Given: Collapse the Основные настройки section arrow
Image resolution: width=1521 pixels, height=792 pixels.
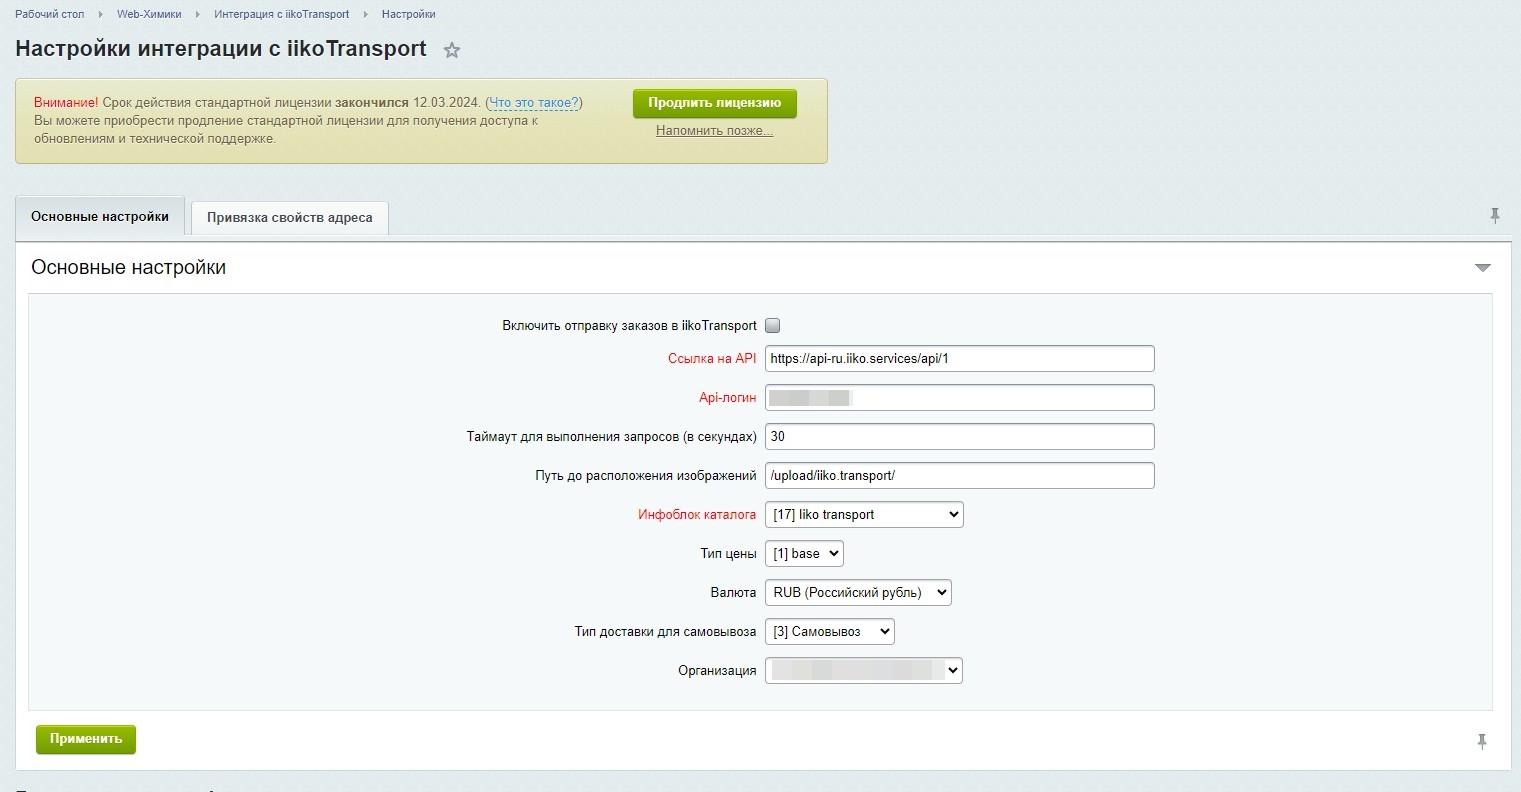Looking at the screenshot, I should 1482,268.
